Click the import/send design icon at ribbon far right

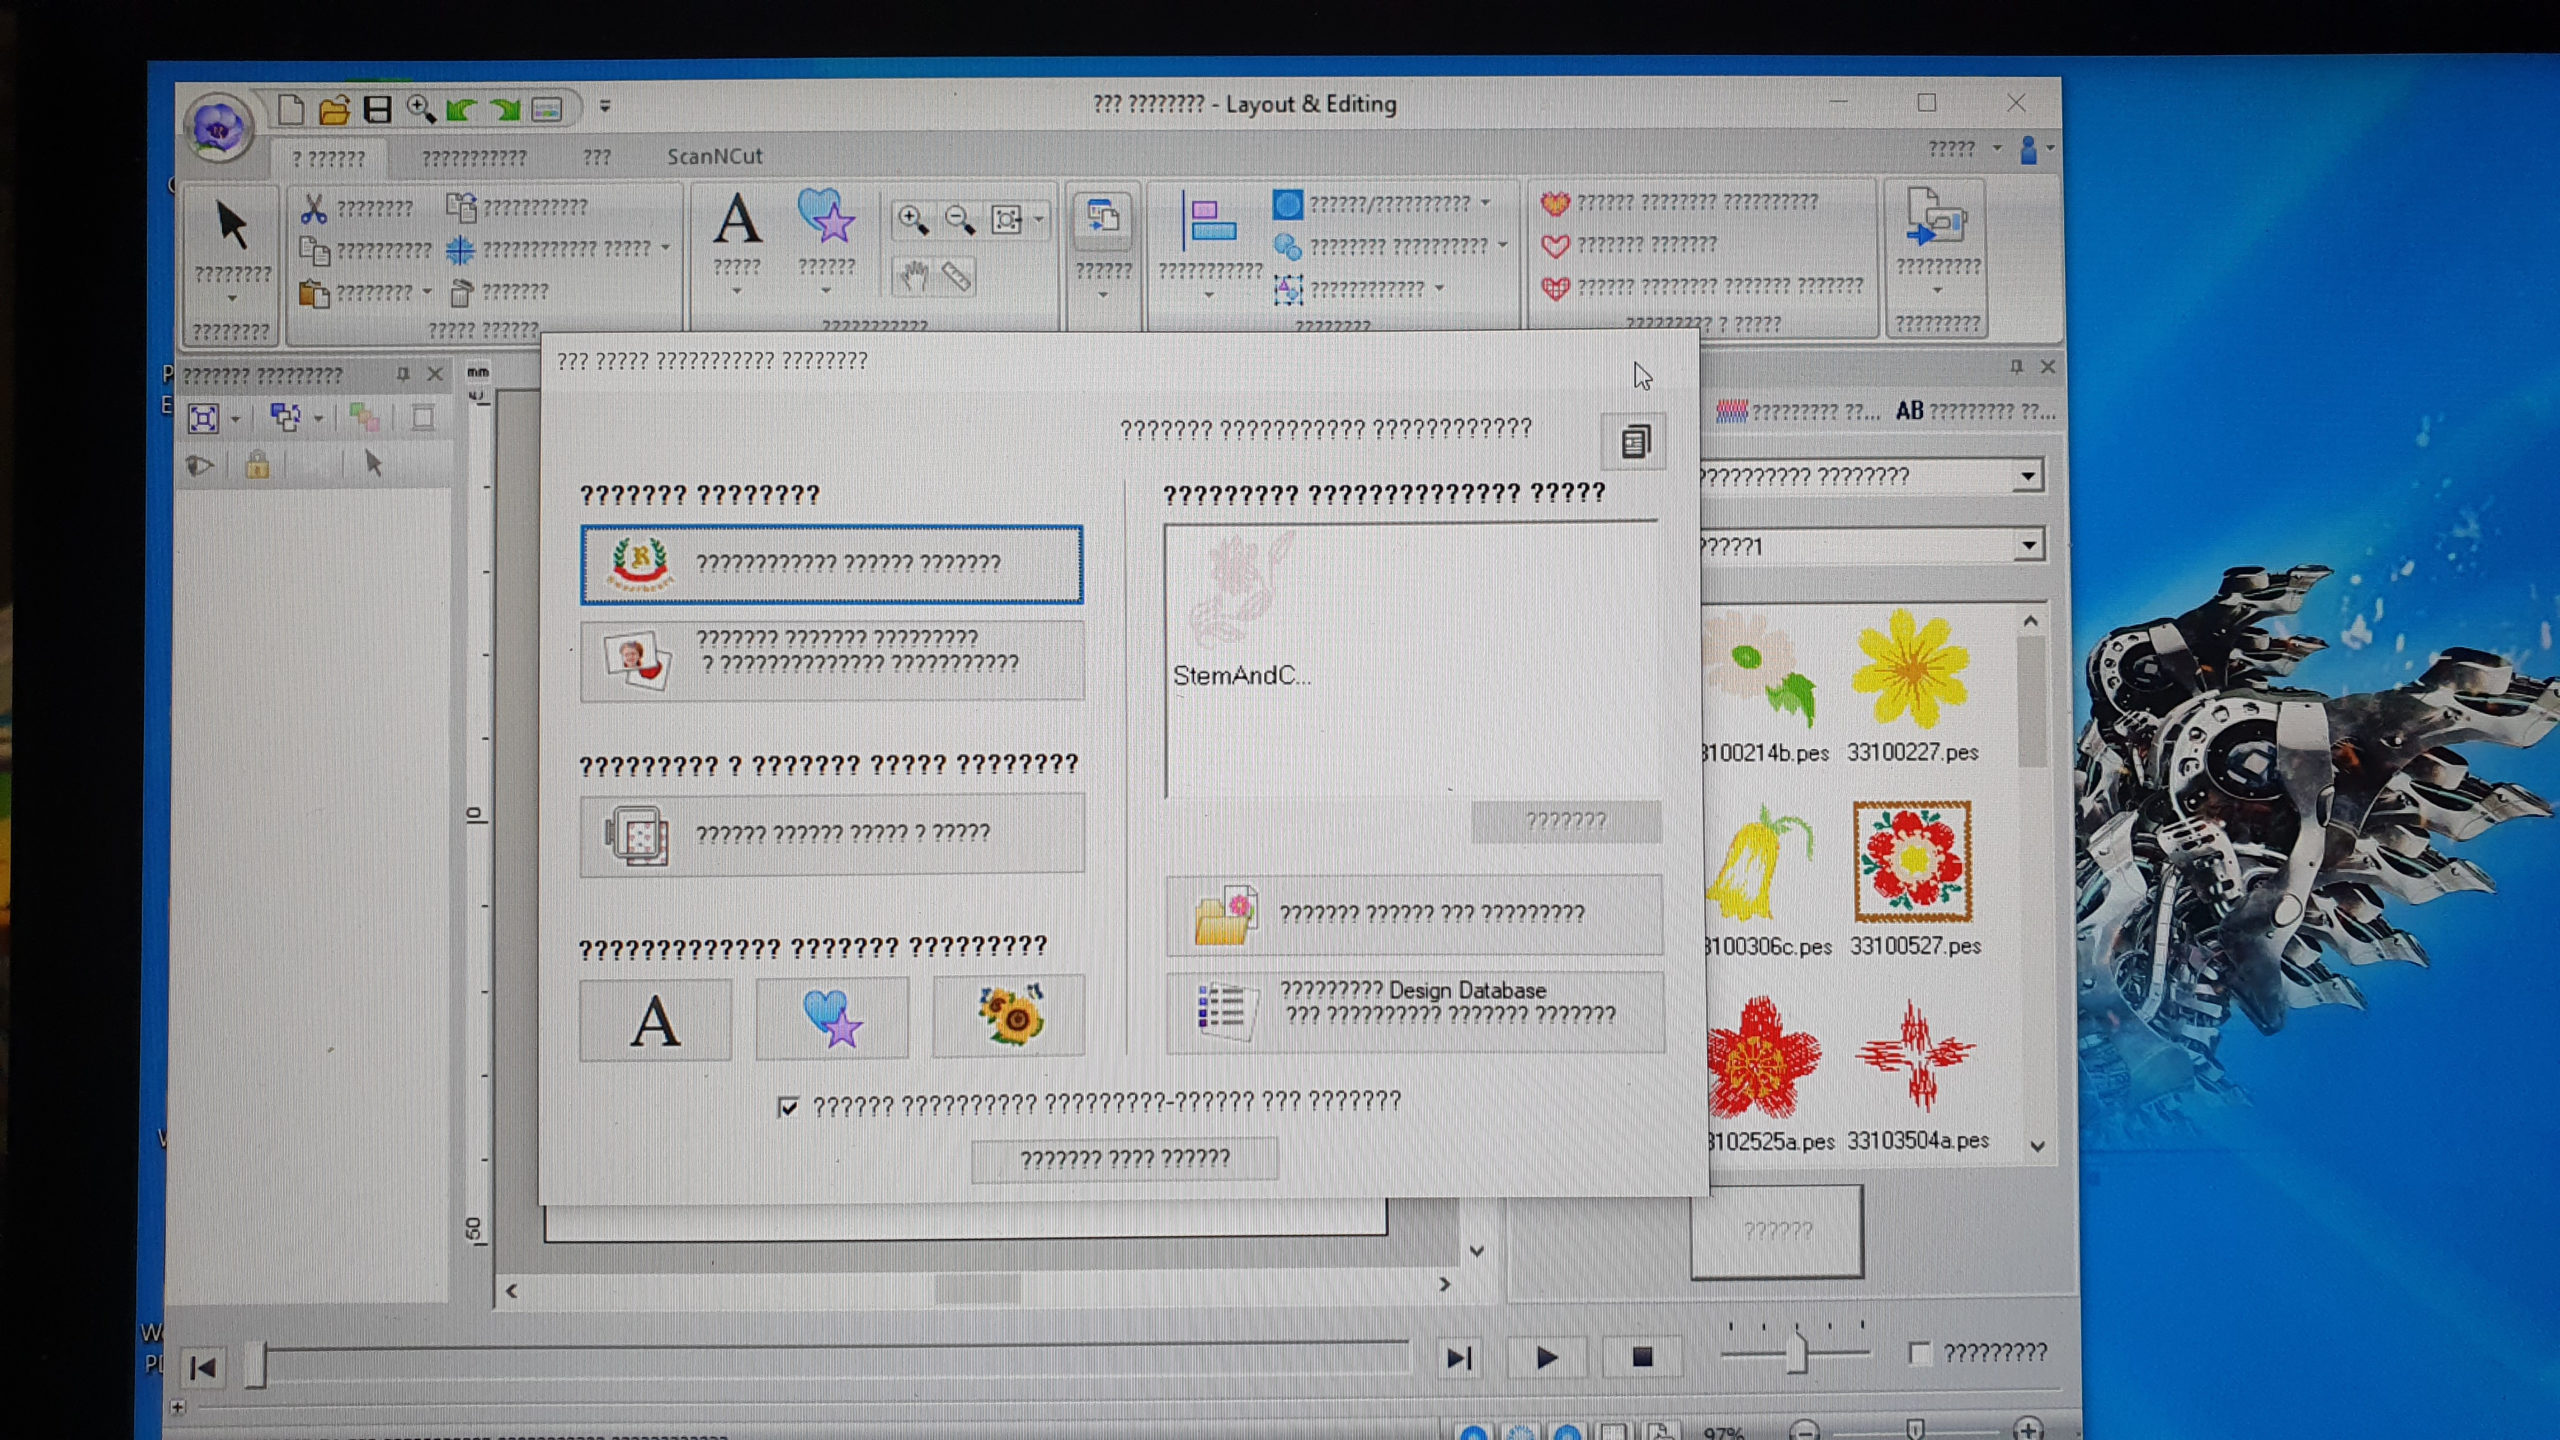click(1936, 216)
